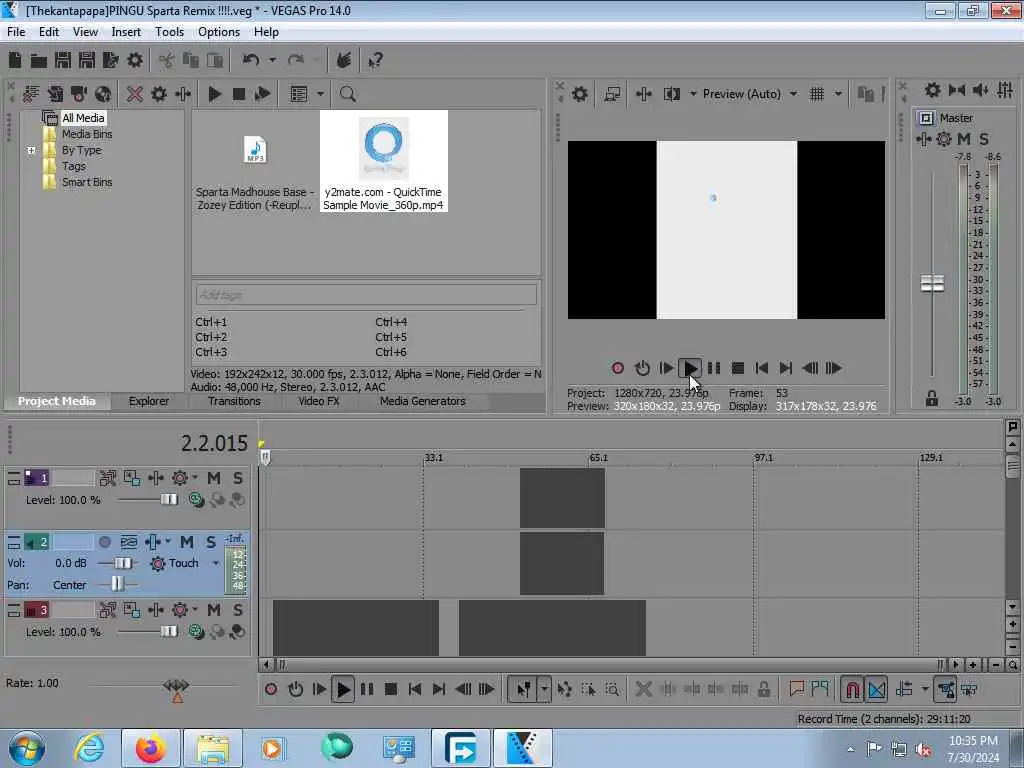
Task: Click the Cut scissors icon
Action: 167,61
